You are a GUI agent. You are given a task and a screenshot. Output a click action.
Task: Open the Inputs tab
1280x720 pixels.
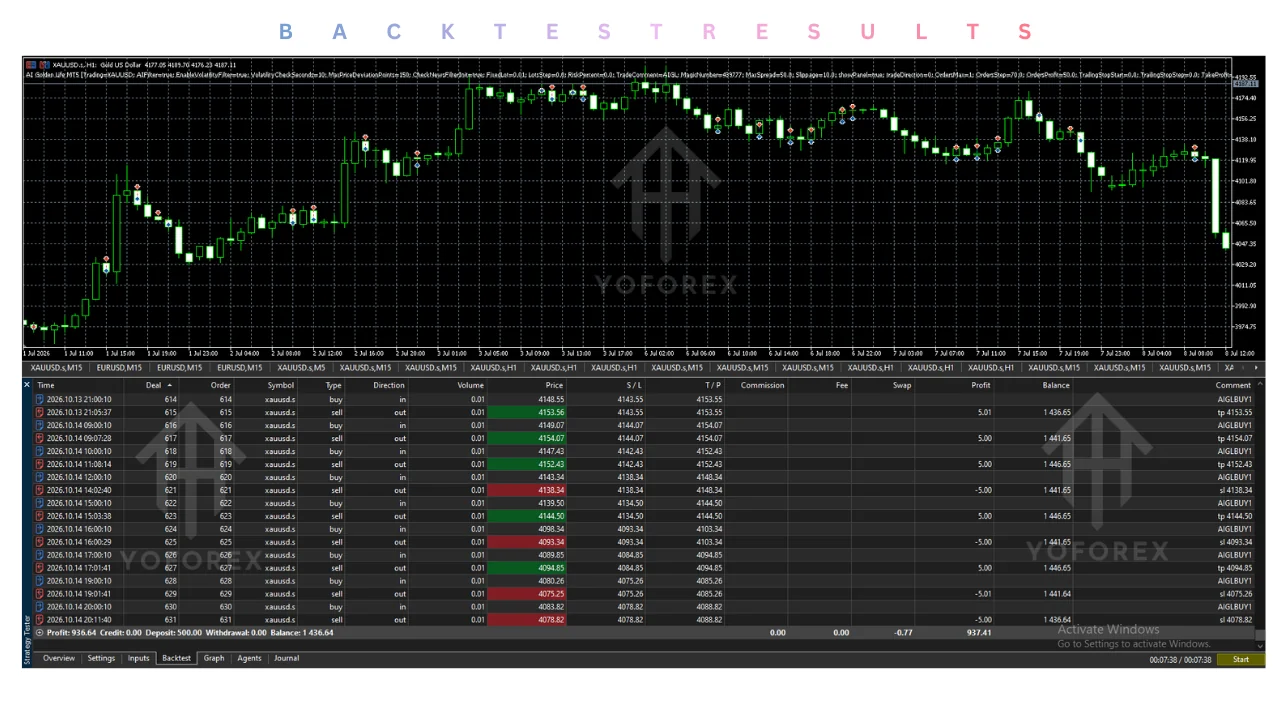pos(139,658)
